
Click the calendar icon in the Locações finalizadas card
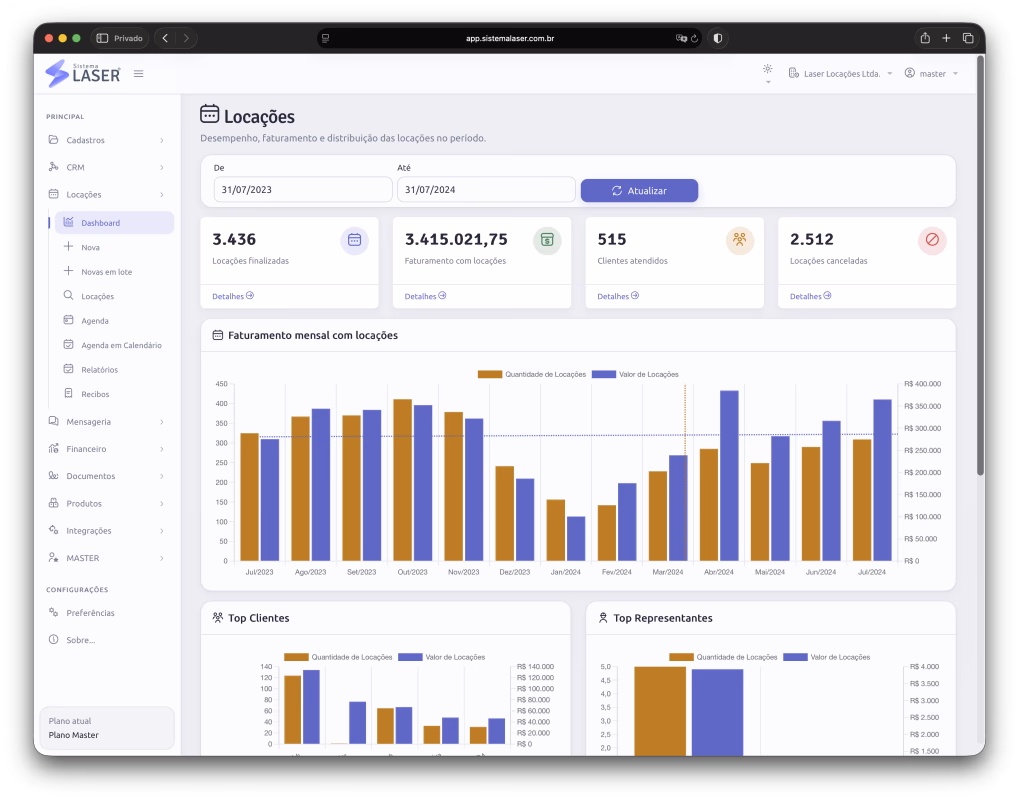[x=354, y=240]
